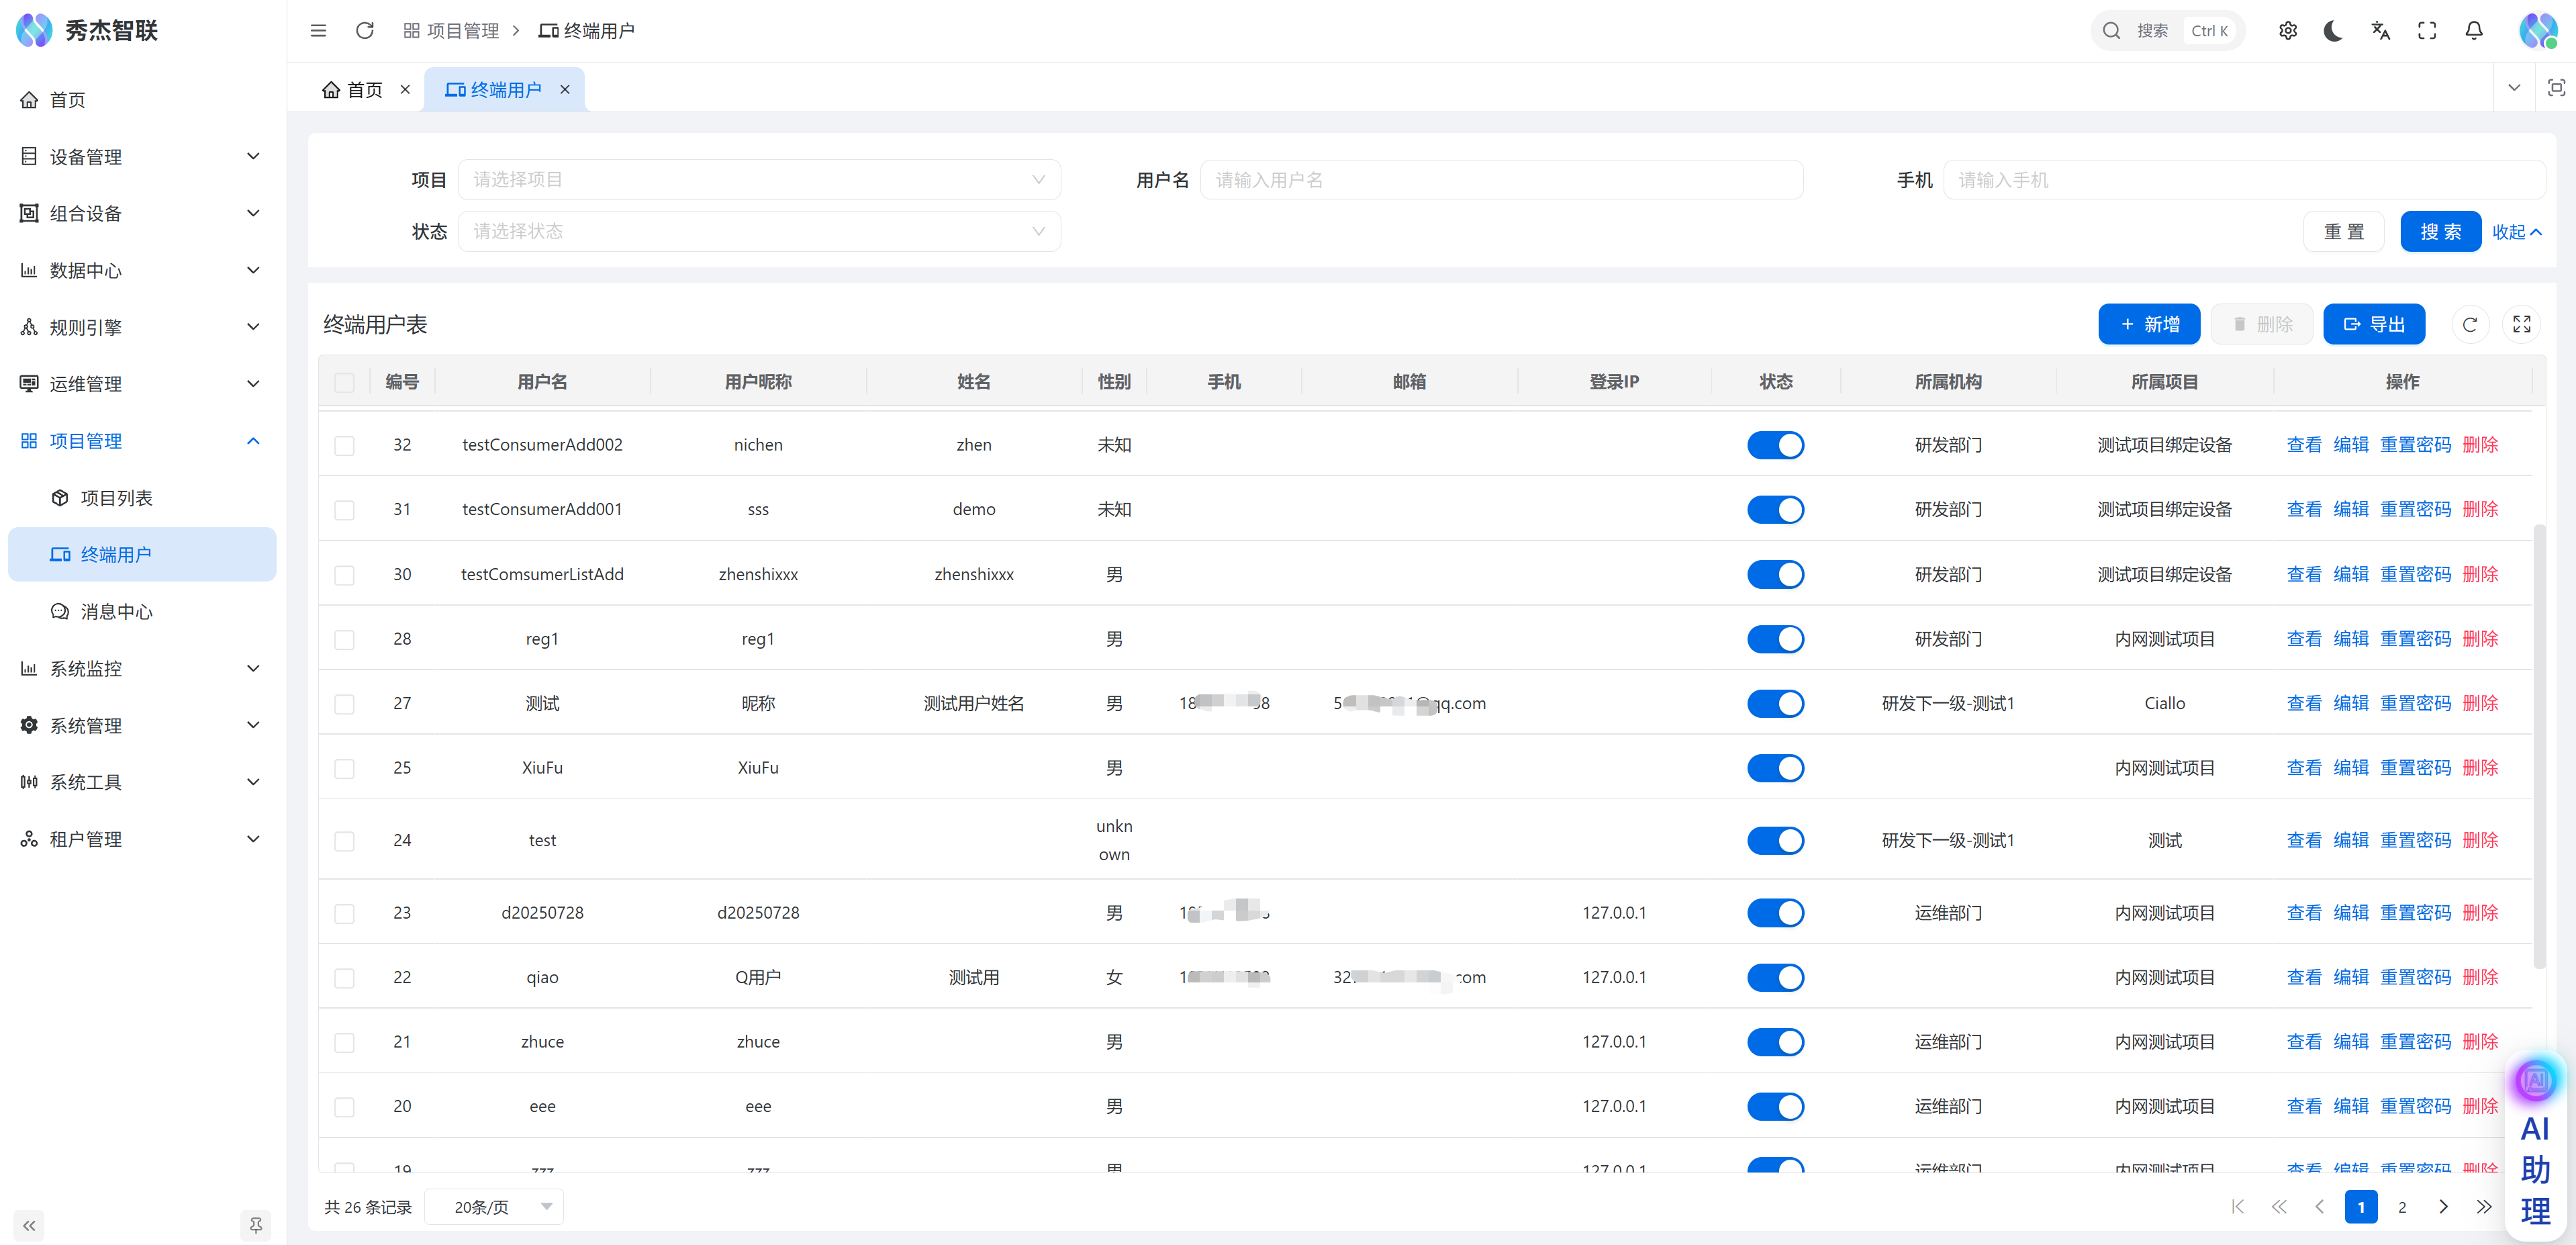Screen dimensions: 2576x1245
Task: Toggle dark mode moon icon
Action: coord(2333,31)
